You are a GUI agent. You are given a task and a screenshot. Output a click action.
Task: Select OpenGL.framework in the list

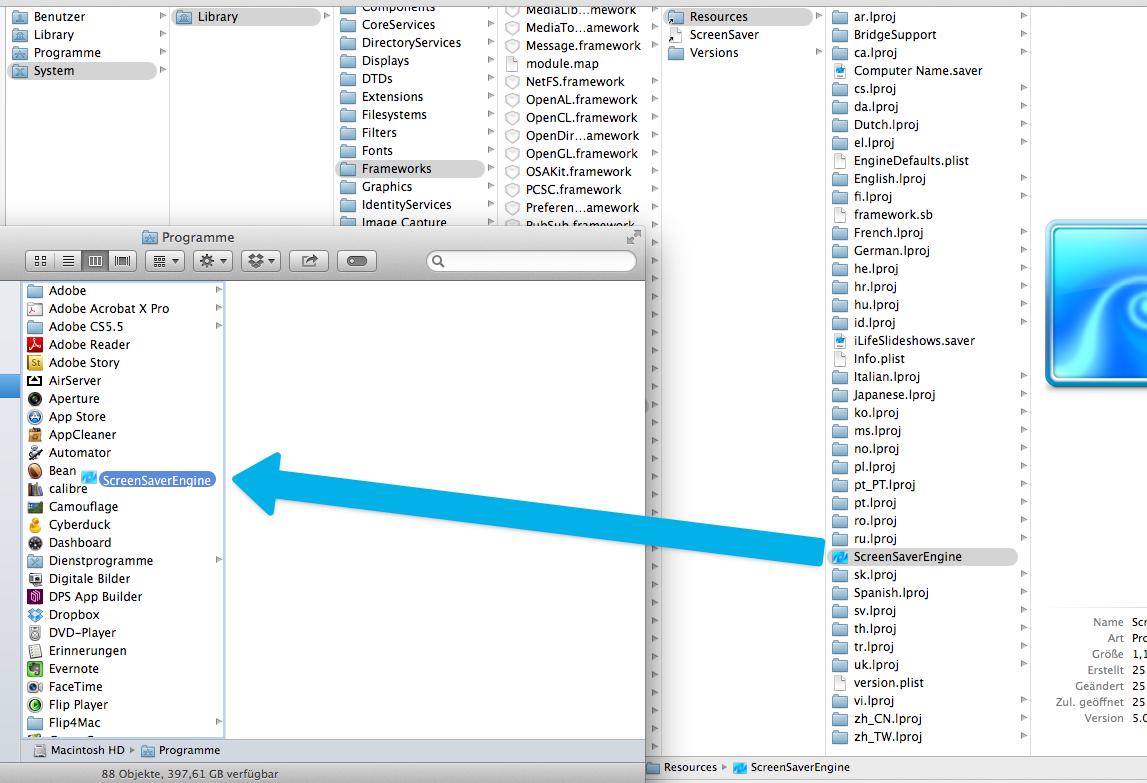[582, 154]
